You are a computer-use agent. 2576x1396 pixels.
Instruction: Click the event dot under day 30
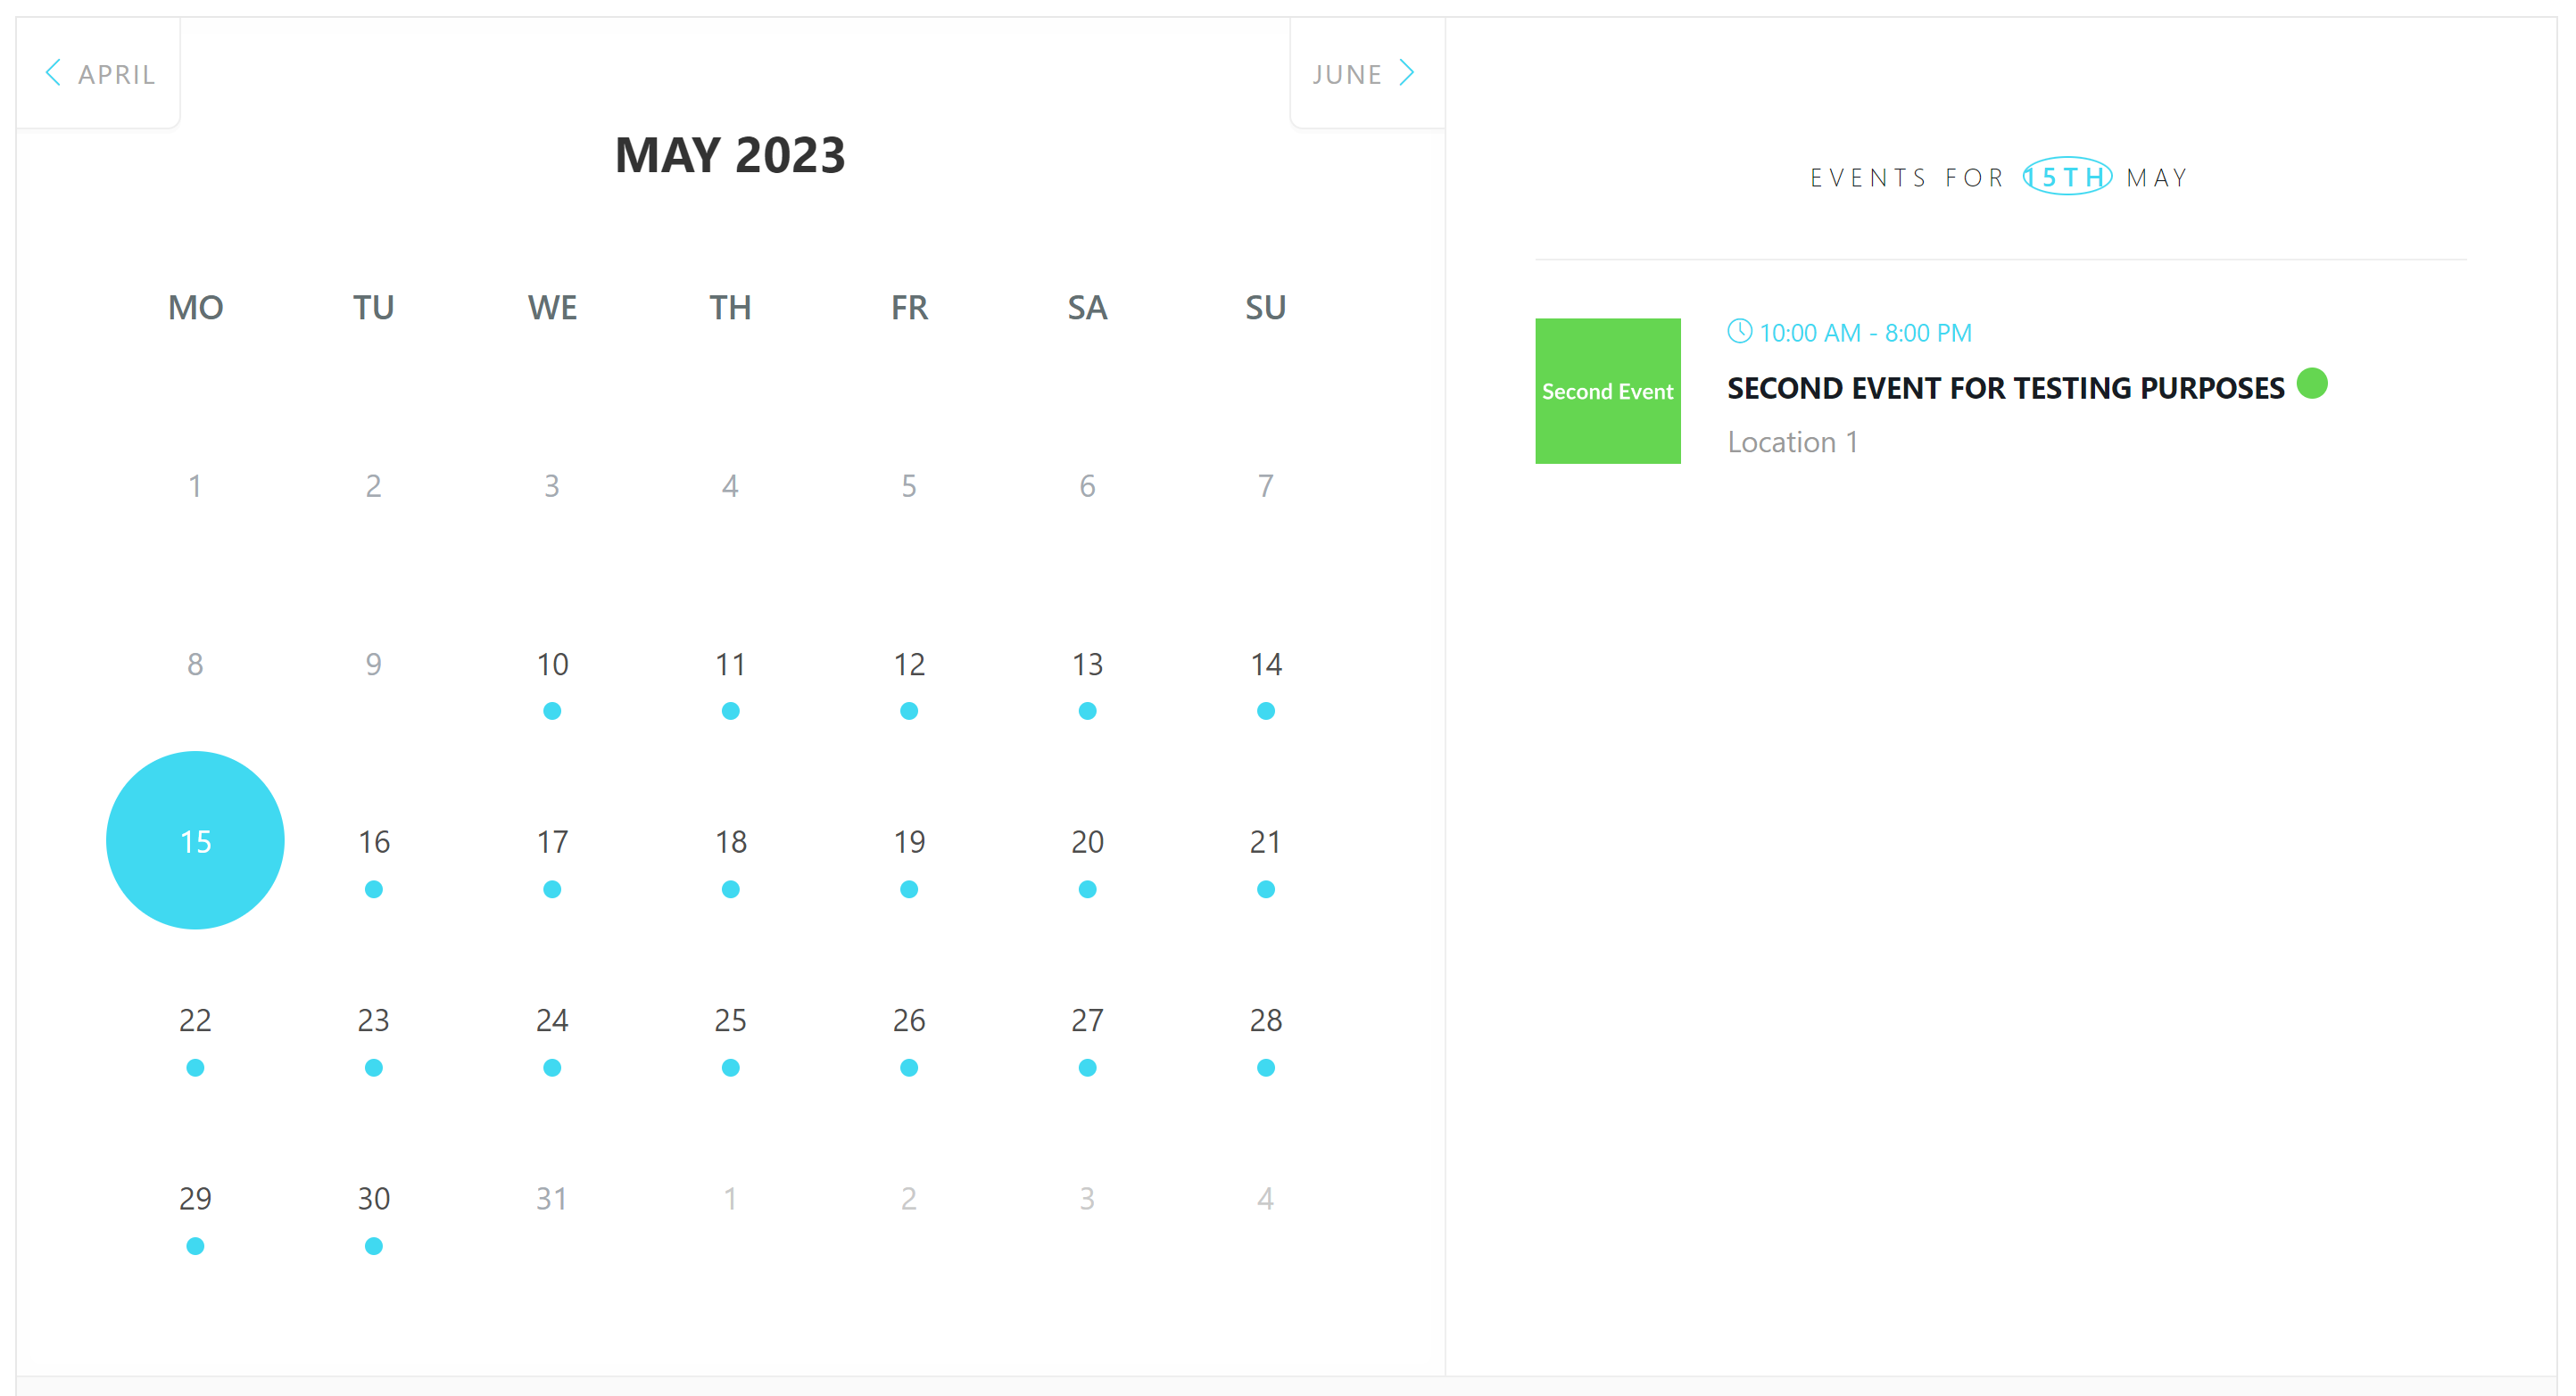pyautogui.click(x=374, y=1246)
